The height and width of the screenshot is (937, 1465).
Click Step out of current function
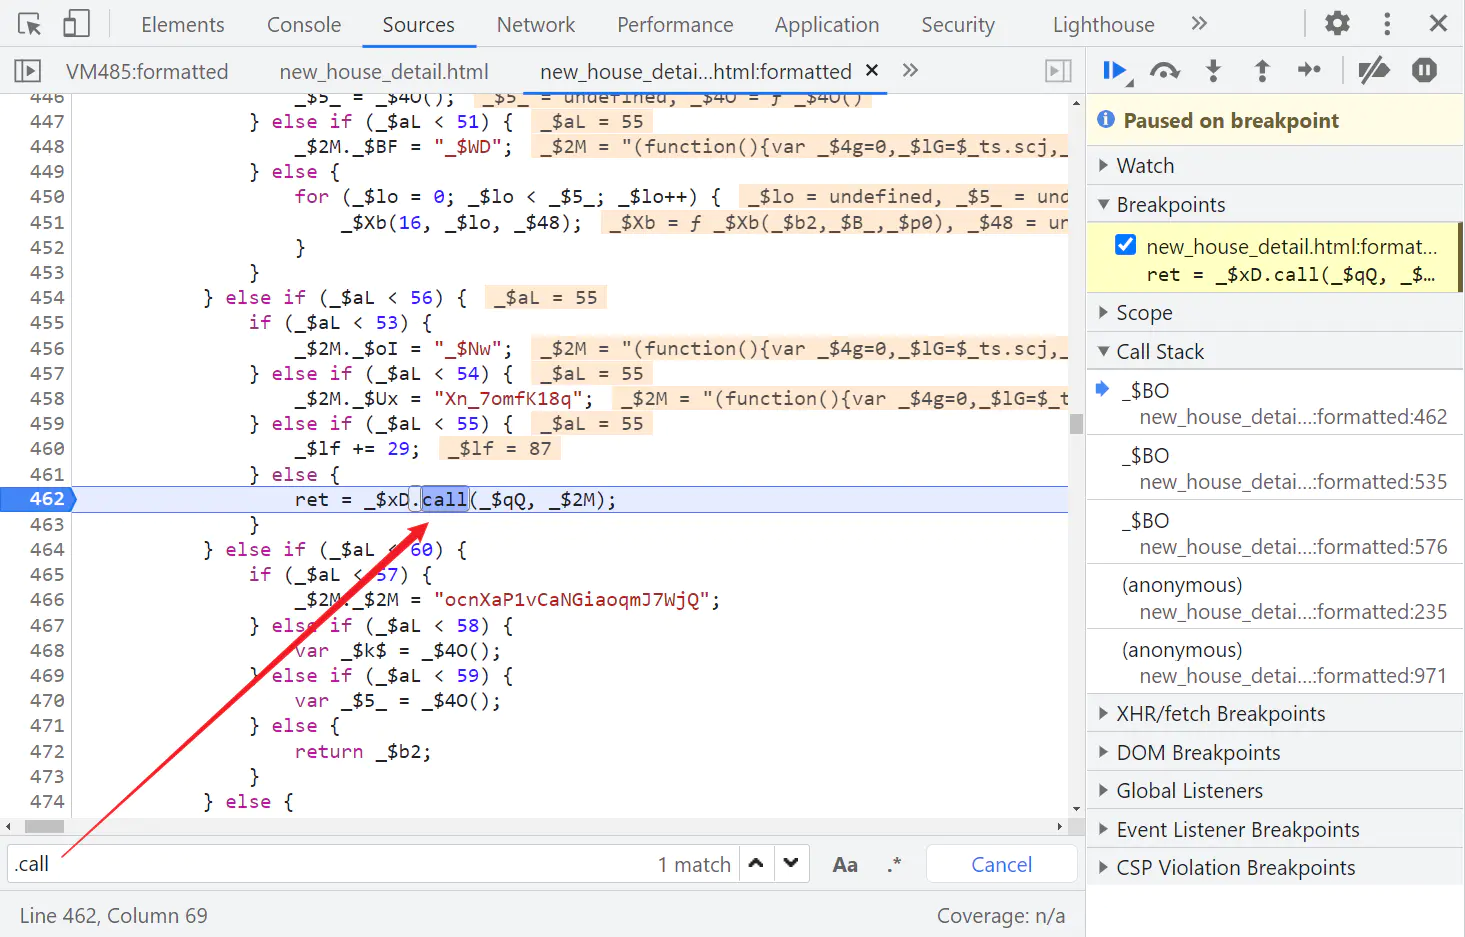(1262, 71)
